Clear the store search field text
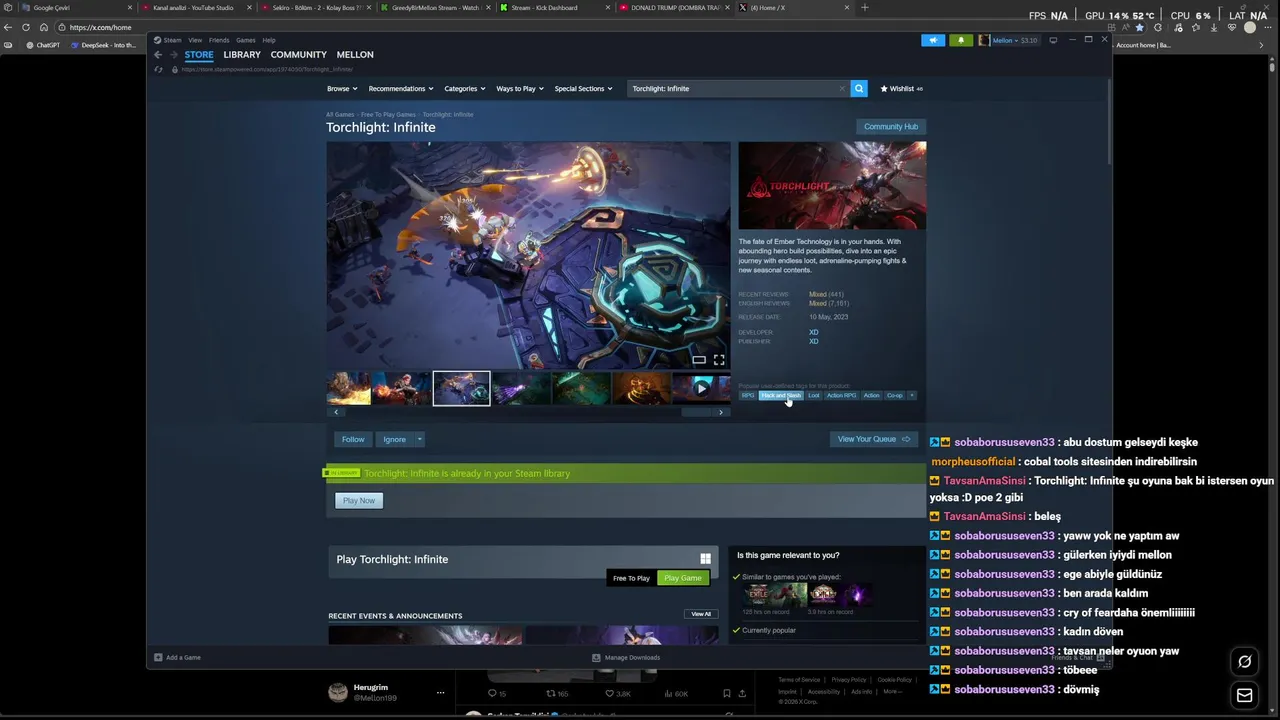 click(842, 88)
